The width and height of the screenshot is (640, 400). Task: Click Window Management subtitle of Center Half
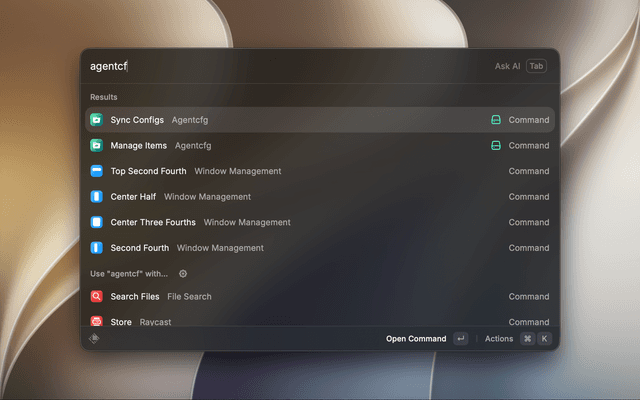207,197
